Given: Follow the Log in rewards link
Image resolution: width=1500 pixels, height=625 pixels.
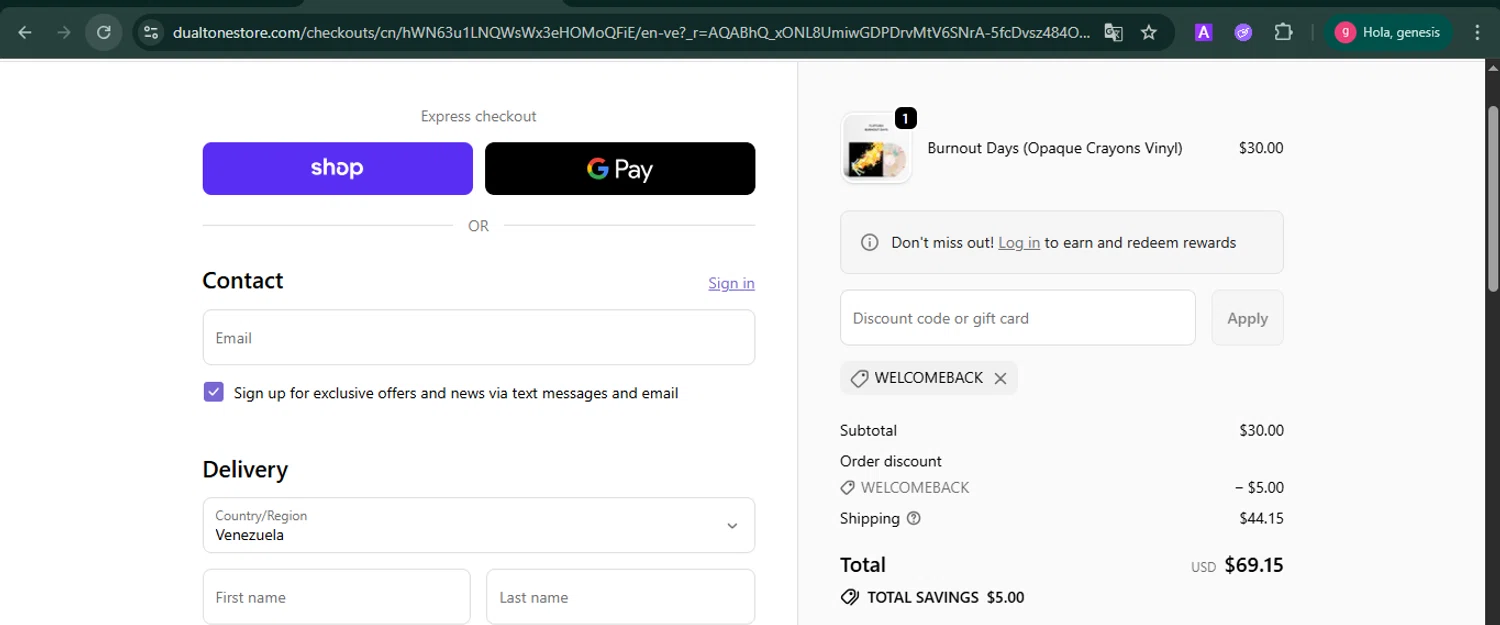Looking at the screenshot, I should point(1019,242).
